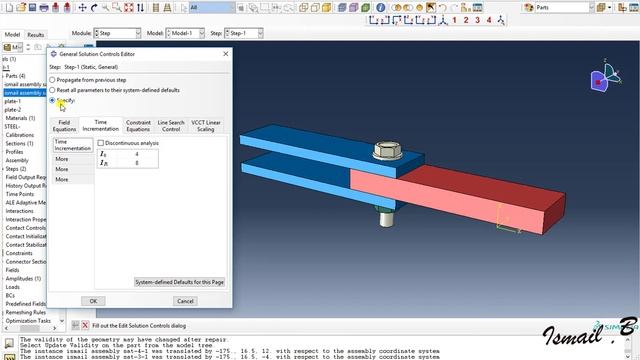Click the model tree horizontal scrollbar
The width and height of the screenshot is (640, 360).
[x=30, y=328]
